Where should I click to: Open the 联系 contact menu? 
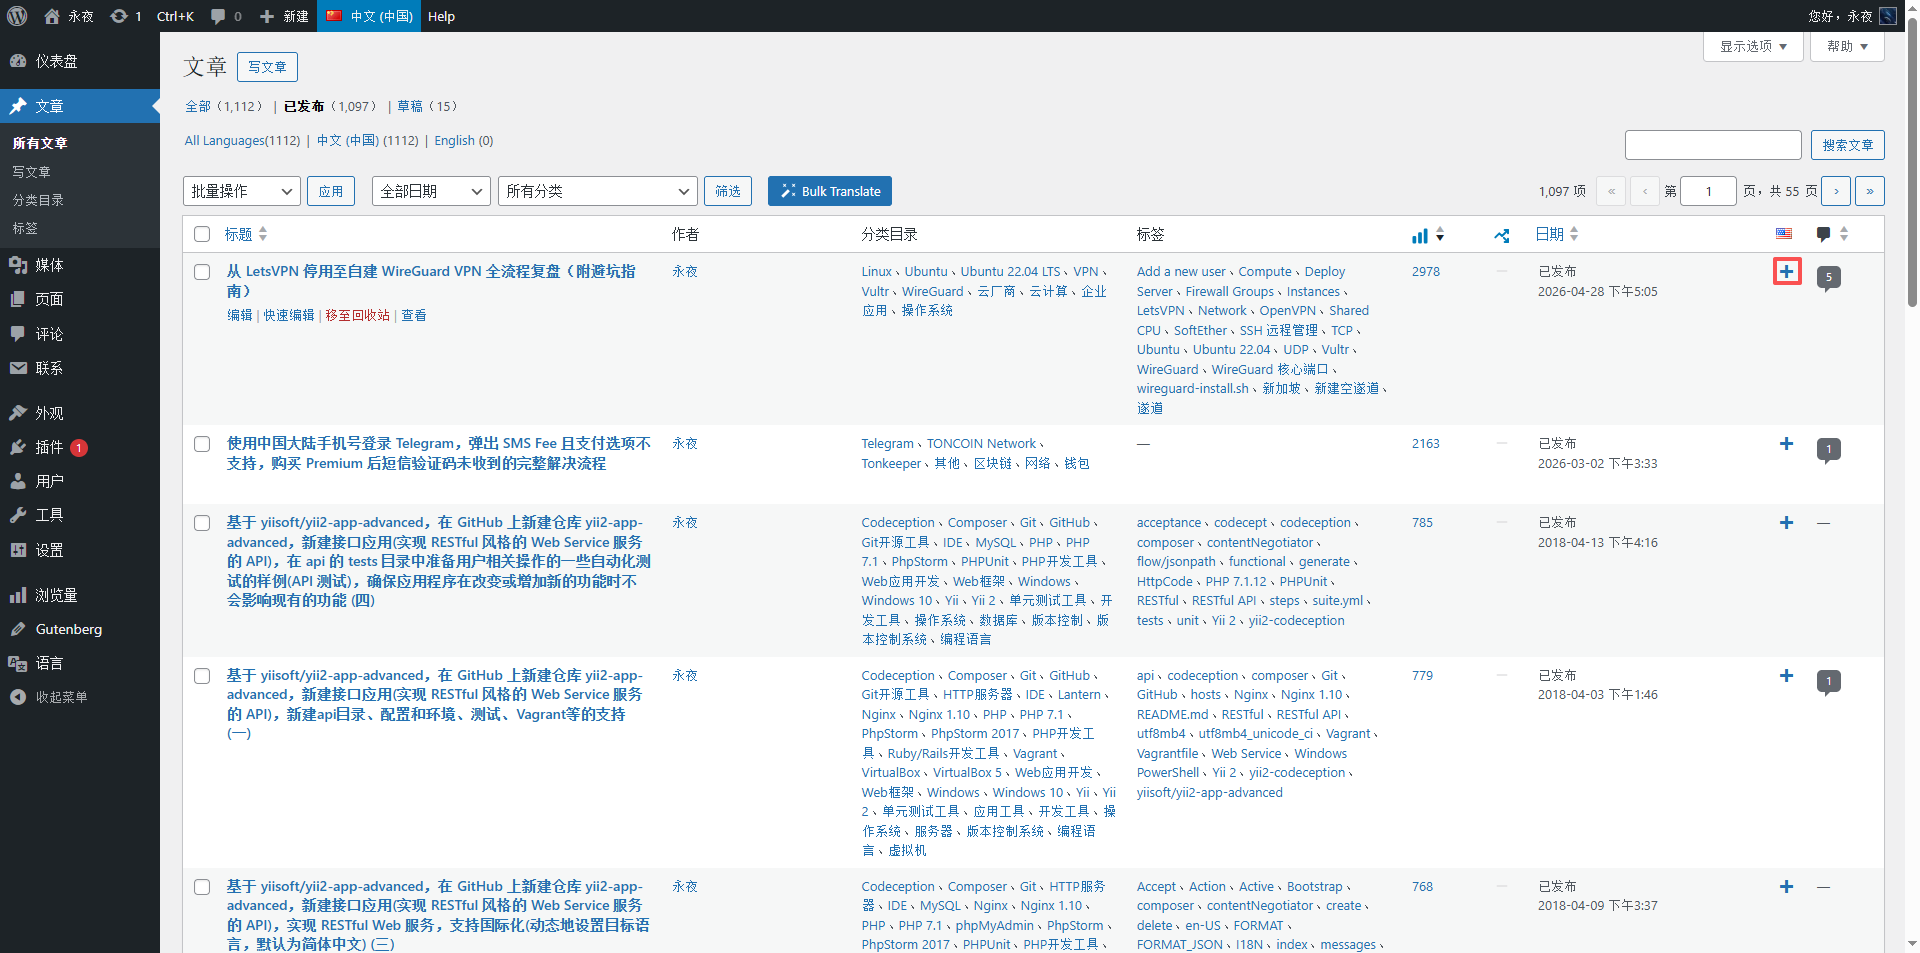(80, 368)
